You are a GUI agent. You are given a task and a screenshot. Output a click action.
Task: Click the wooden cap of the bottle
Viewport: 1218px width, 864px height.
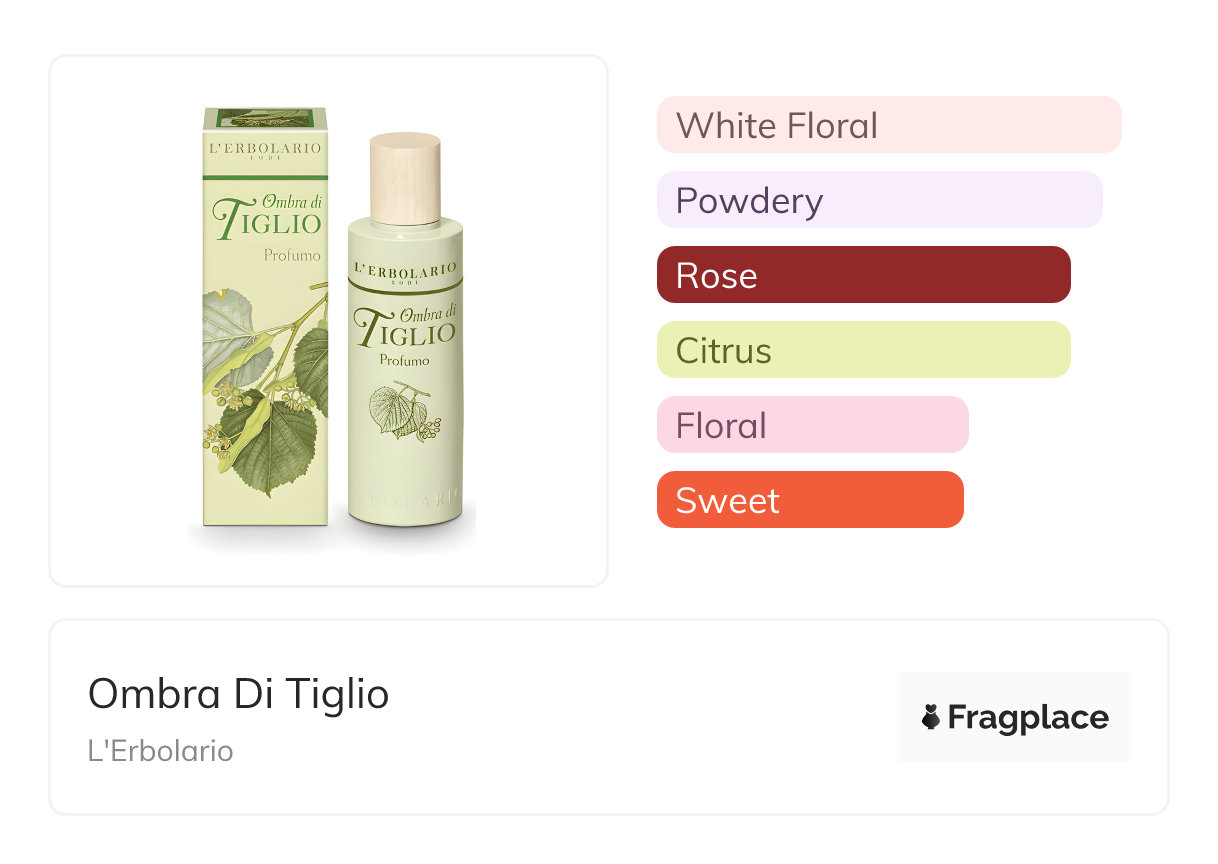[405, 177]
